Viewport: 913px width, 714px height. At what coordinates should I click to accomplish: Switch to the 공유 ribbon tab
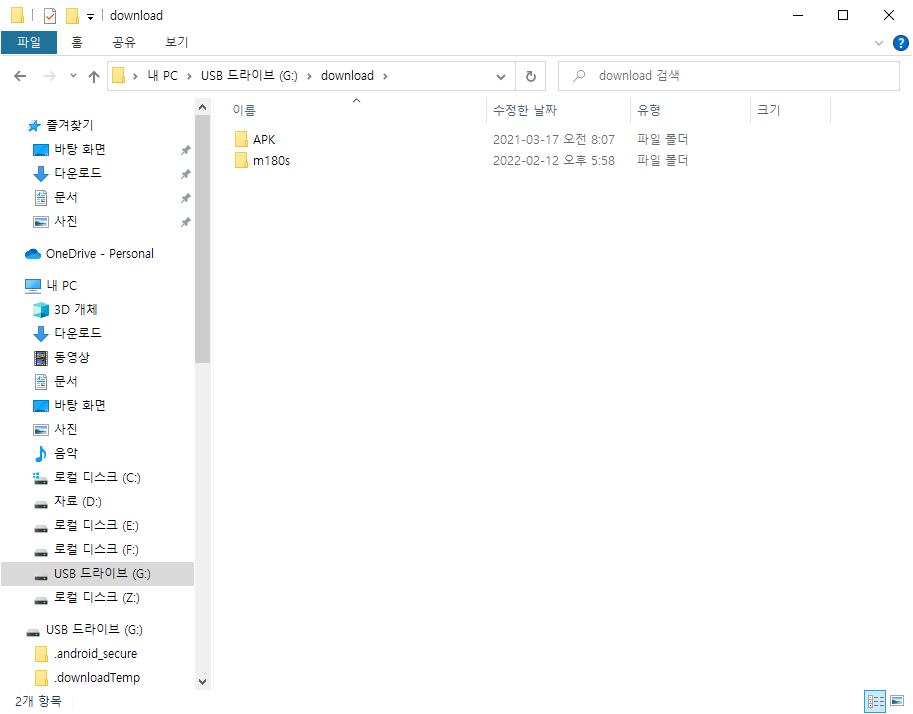(124, 42)
